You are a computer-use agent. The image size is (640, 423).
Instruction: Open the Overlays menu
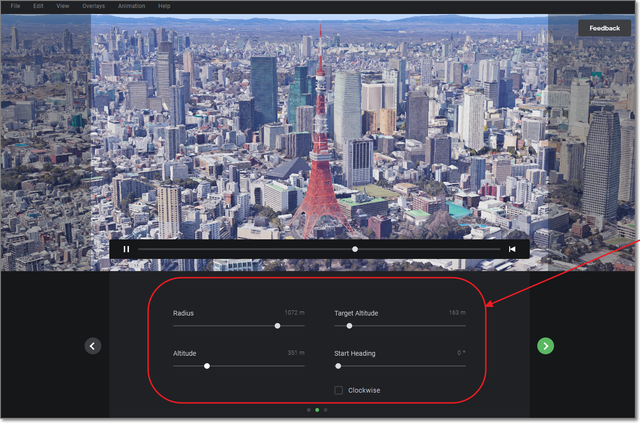point(94,6)
